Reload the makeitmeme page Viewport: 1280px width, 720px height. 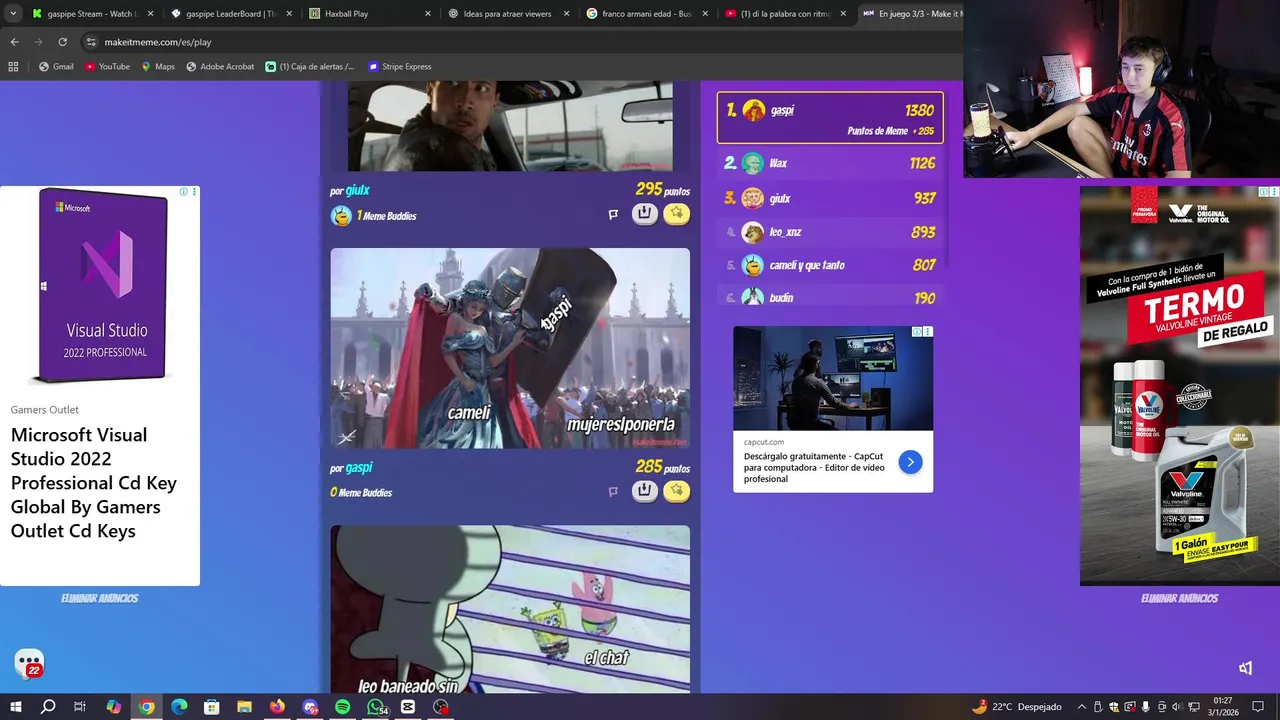click(x=62, y=42)
